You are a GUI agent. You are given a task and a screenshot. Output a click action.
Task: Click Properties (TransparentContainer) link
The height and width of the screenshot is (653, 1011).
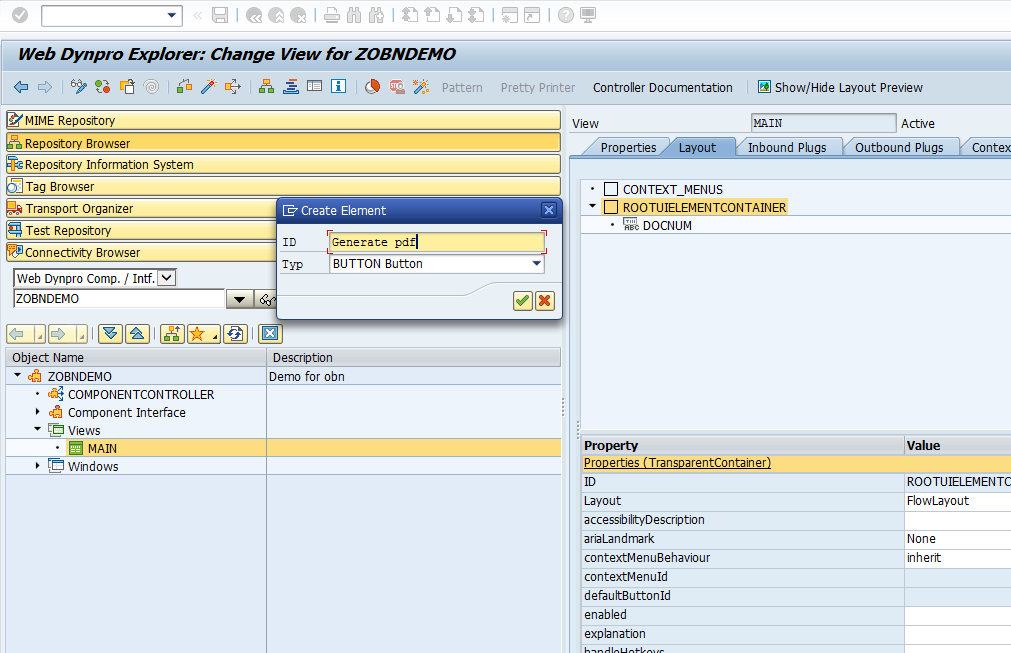[x=677, y=463]
